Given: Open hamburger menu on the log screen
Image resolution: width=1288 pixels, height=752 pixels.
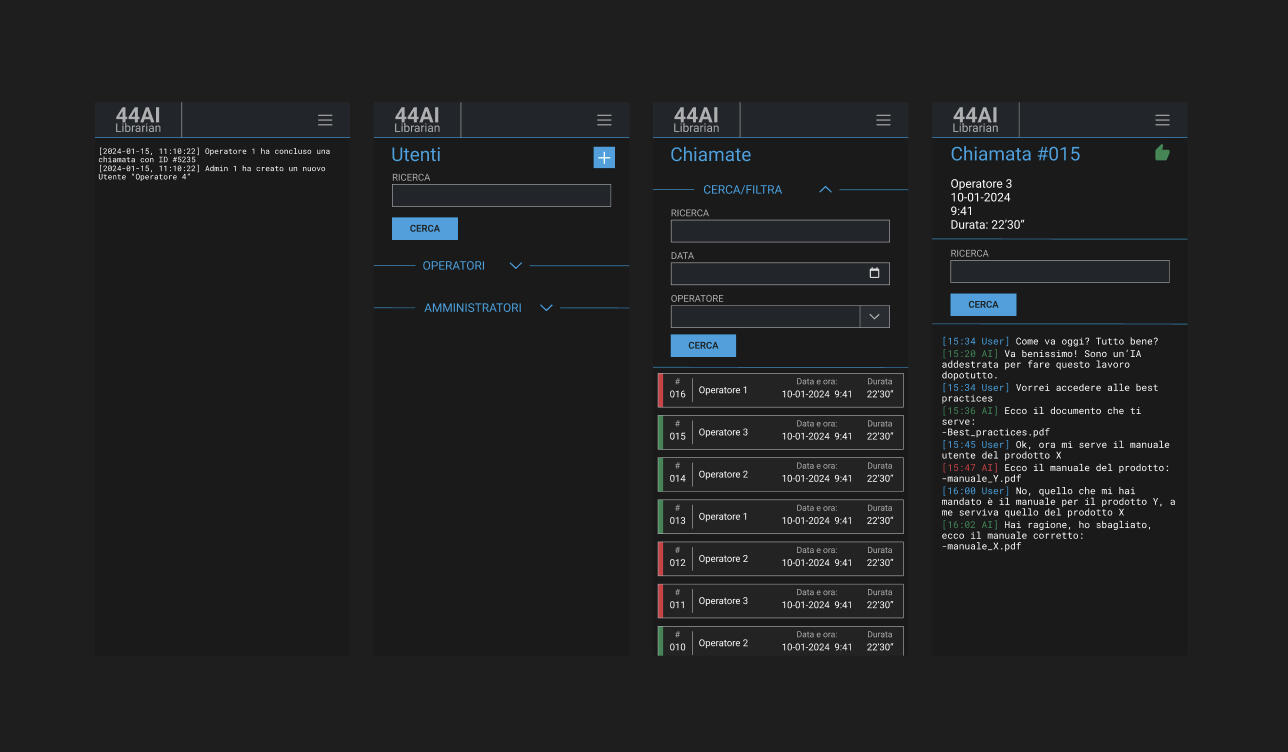Looking at the screenshot, I should [x=325, y=120].
